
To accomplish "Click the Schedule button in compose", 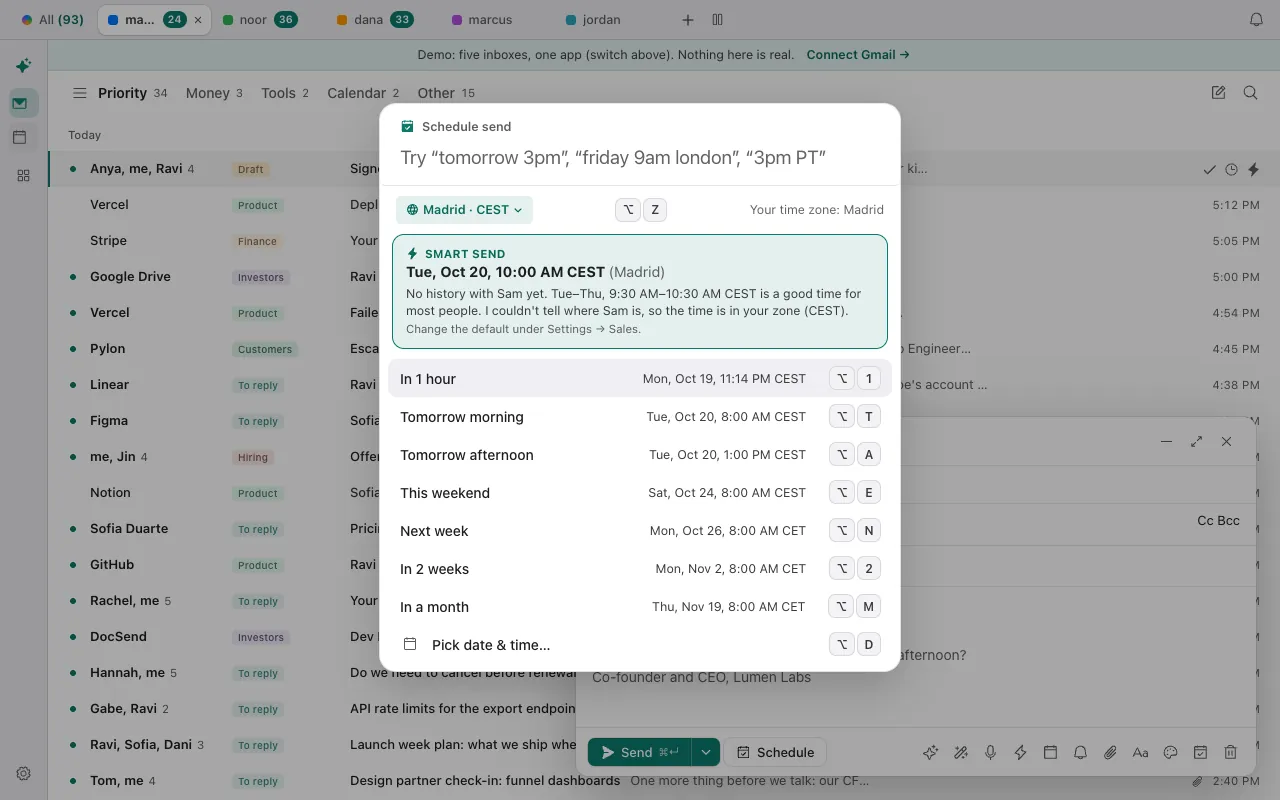I will tap(775, 752).
